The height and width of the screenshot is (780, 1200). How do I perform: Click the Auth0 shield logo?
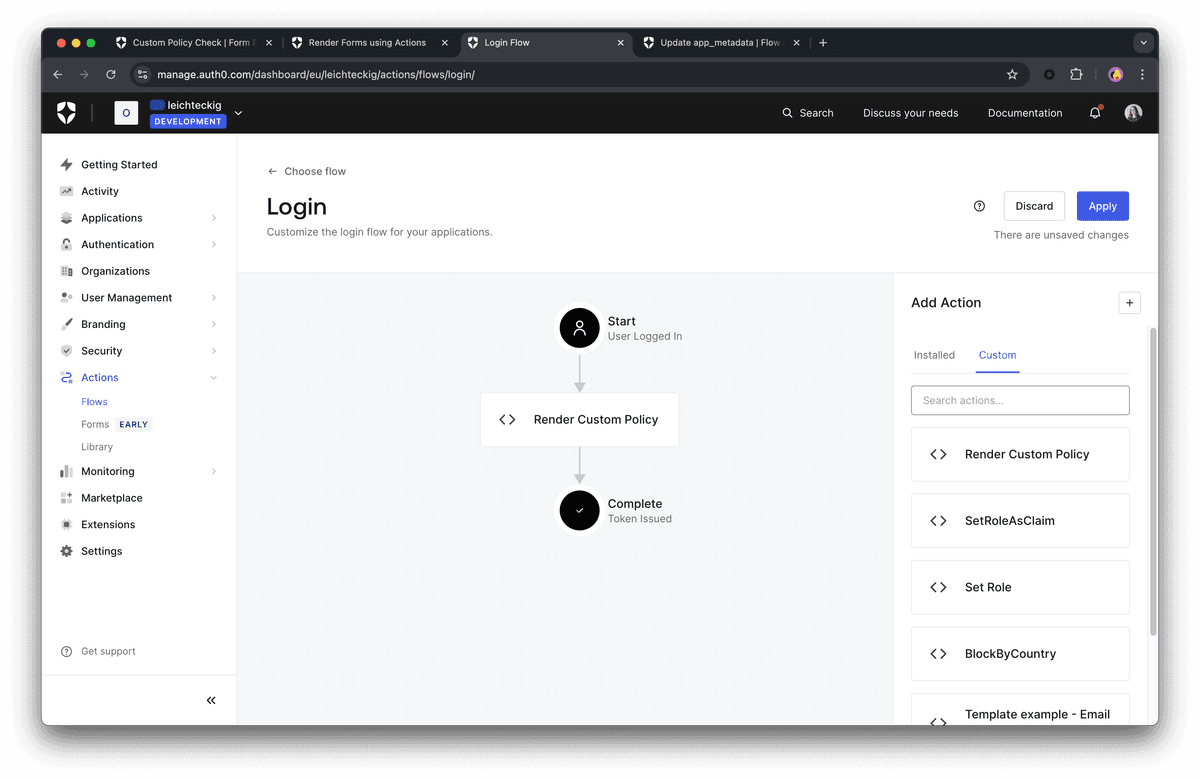click(66, 112)
